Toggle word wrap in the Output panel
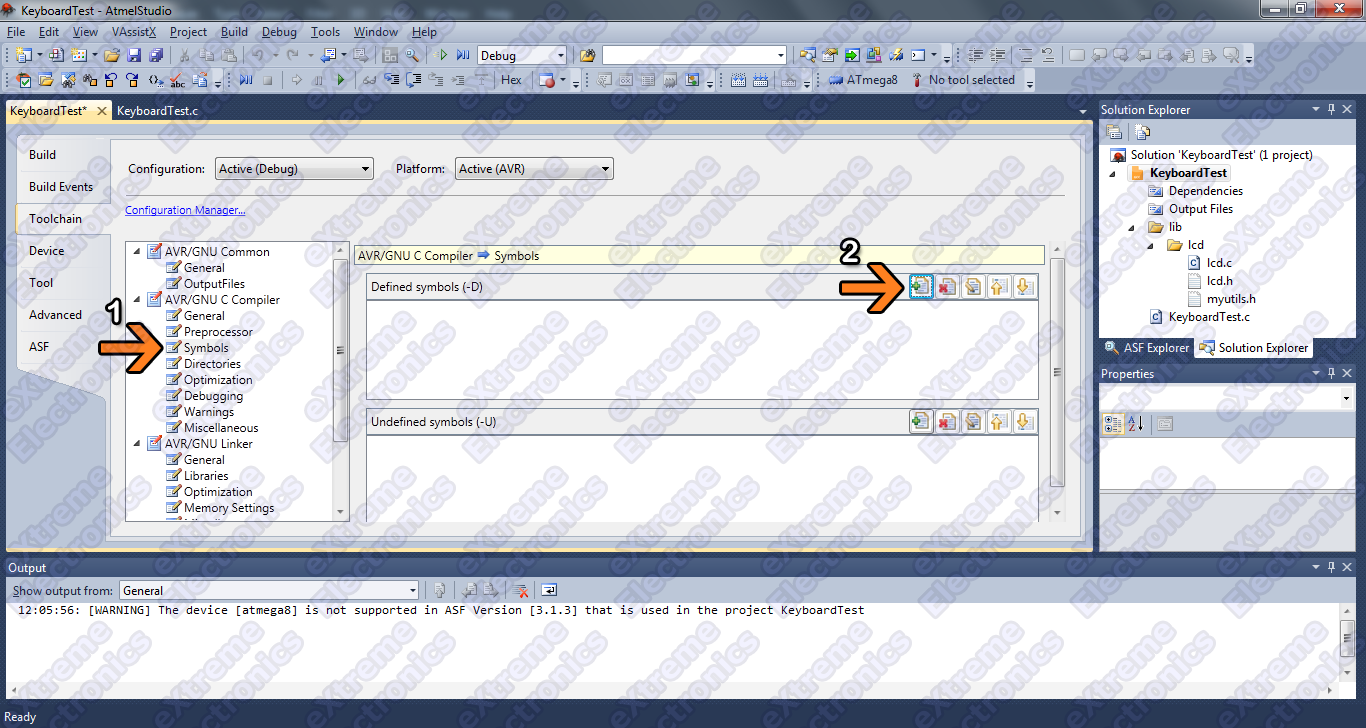 pos(550,590)
